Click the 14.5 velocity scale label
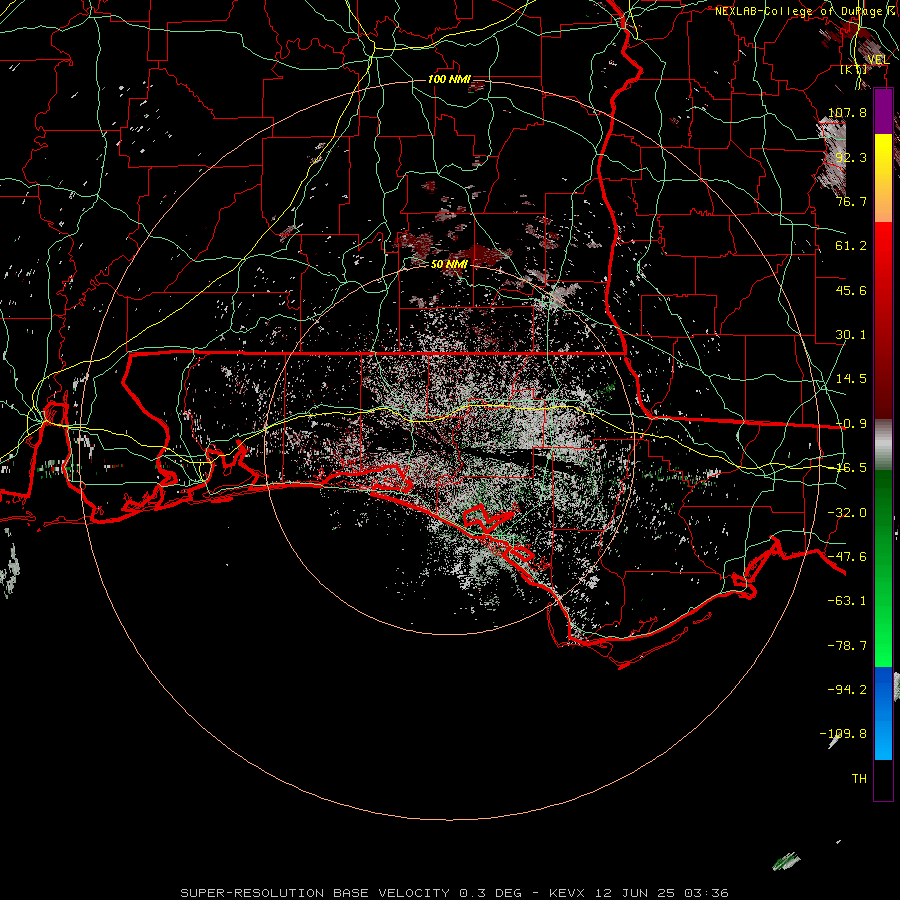The image size is (900, 900). click(x=851, y=379)
